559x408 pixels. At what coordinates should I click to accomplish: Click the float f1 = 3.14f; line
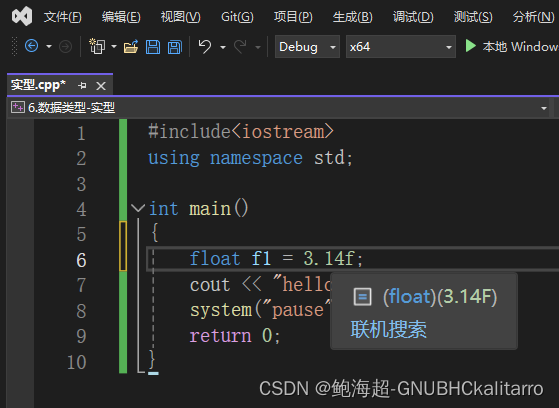click(x=276, y=259)
